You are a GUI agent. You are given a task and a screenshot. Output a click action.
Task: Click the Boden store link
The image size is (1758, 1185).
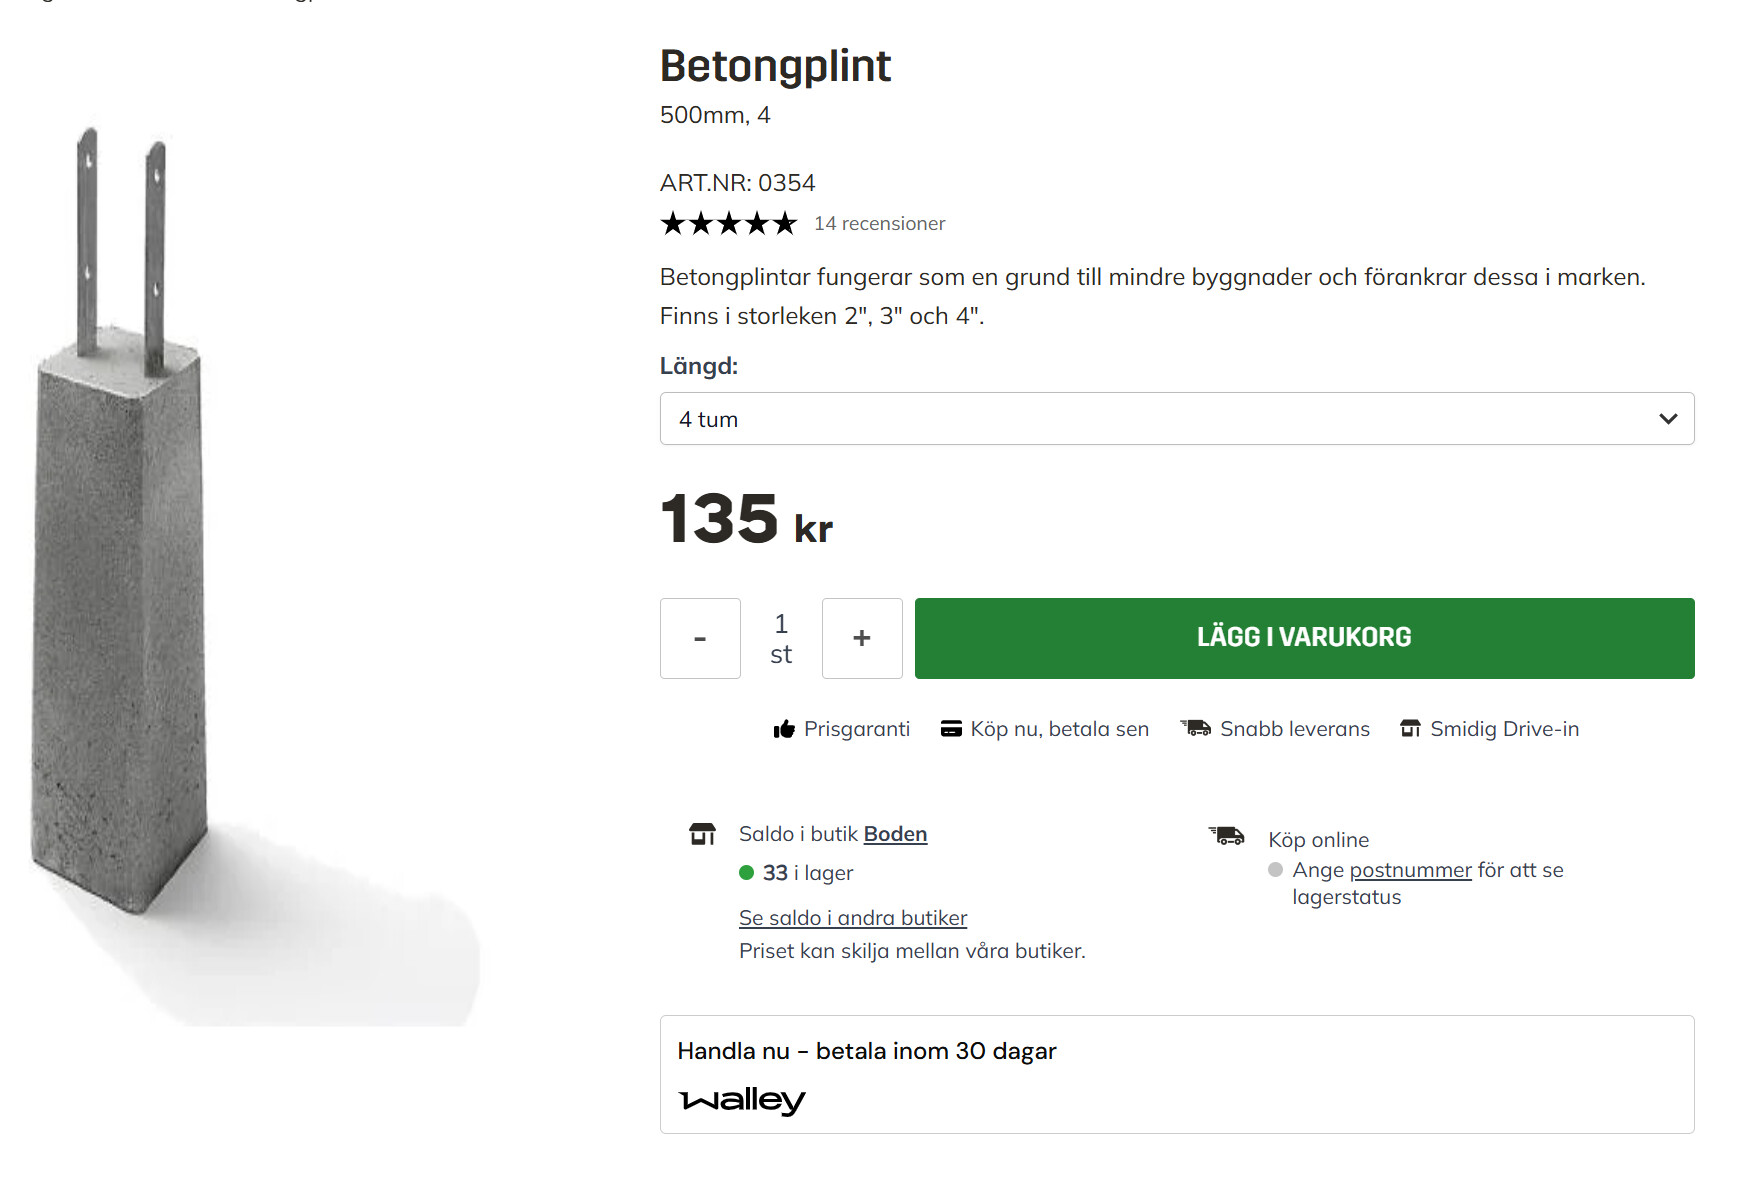point(895,834)
